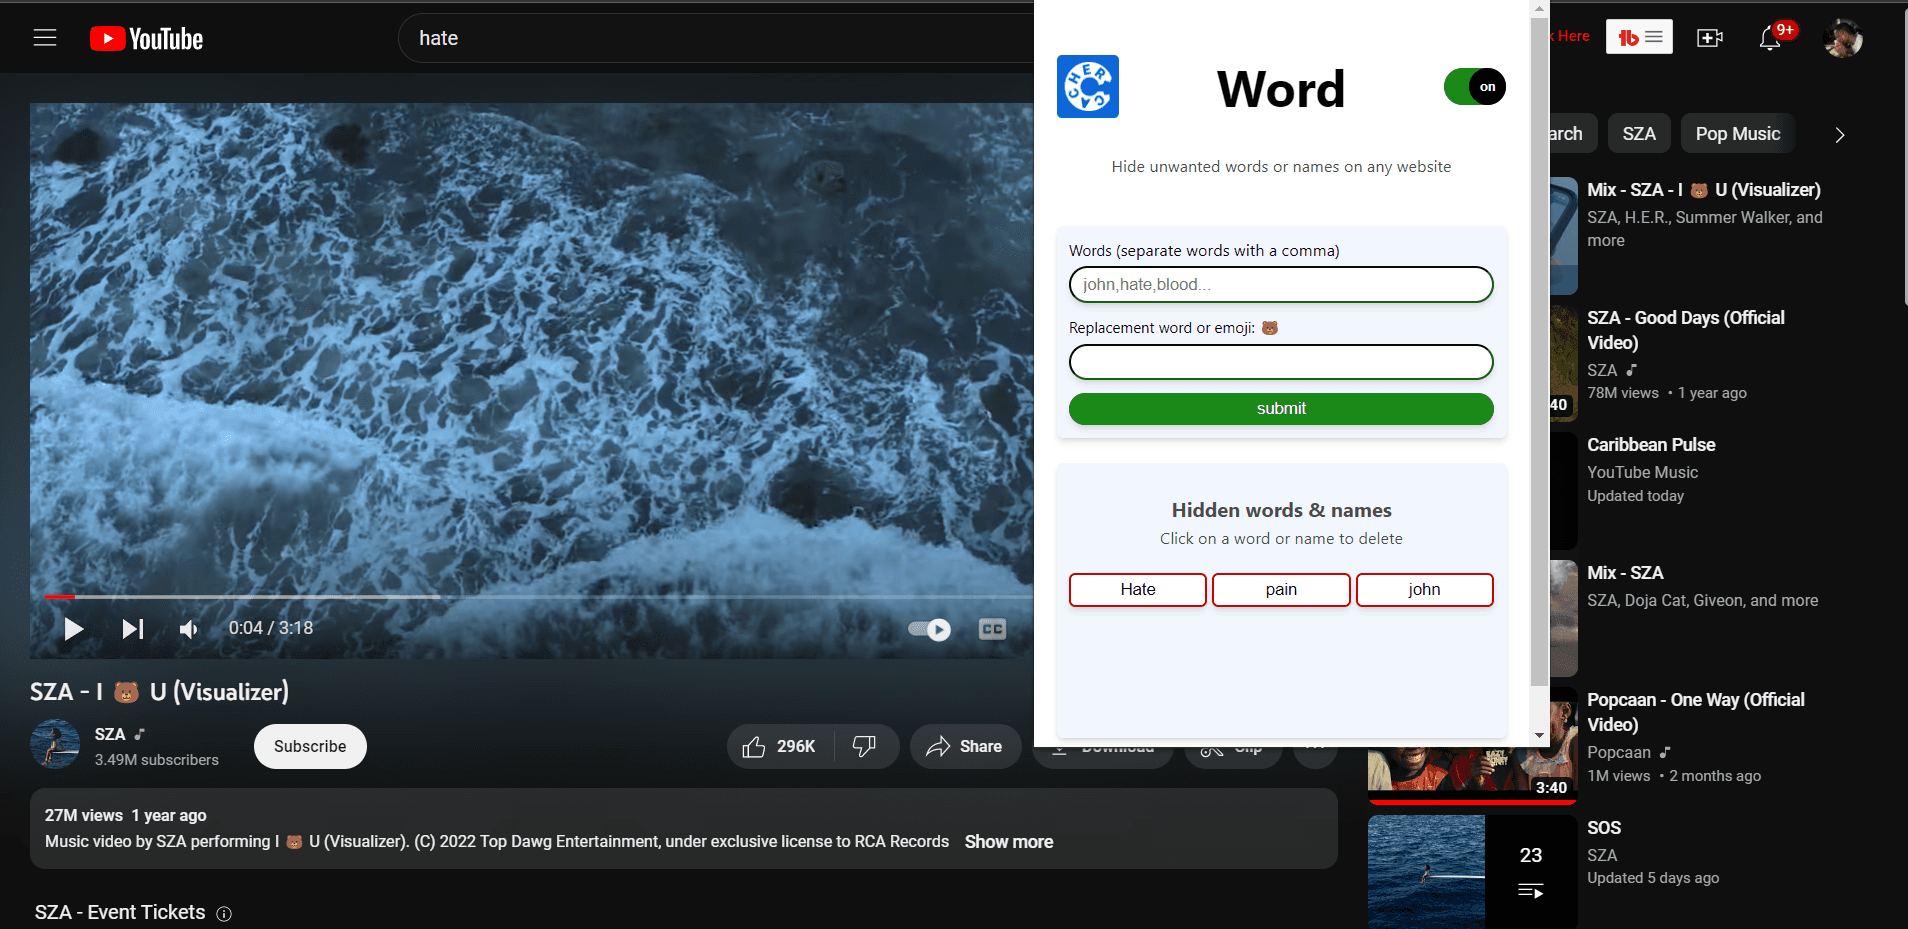Reveal more filter chips with the chevron
Viewport: 1908px width, 929px height.
tap(1840, 133)
